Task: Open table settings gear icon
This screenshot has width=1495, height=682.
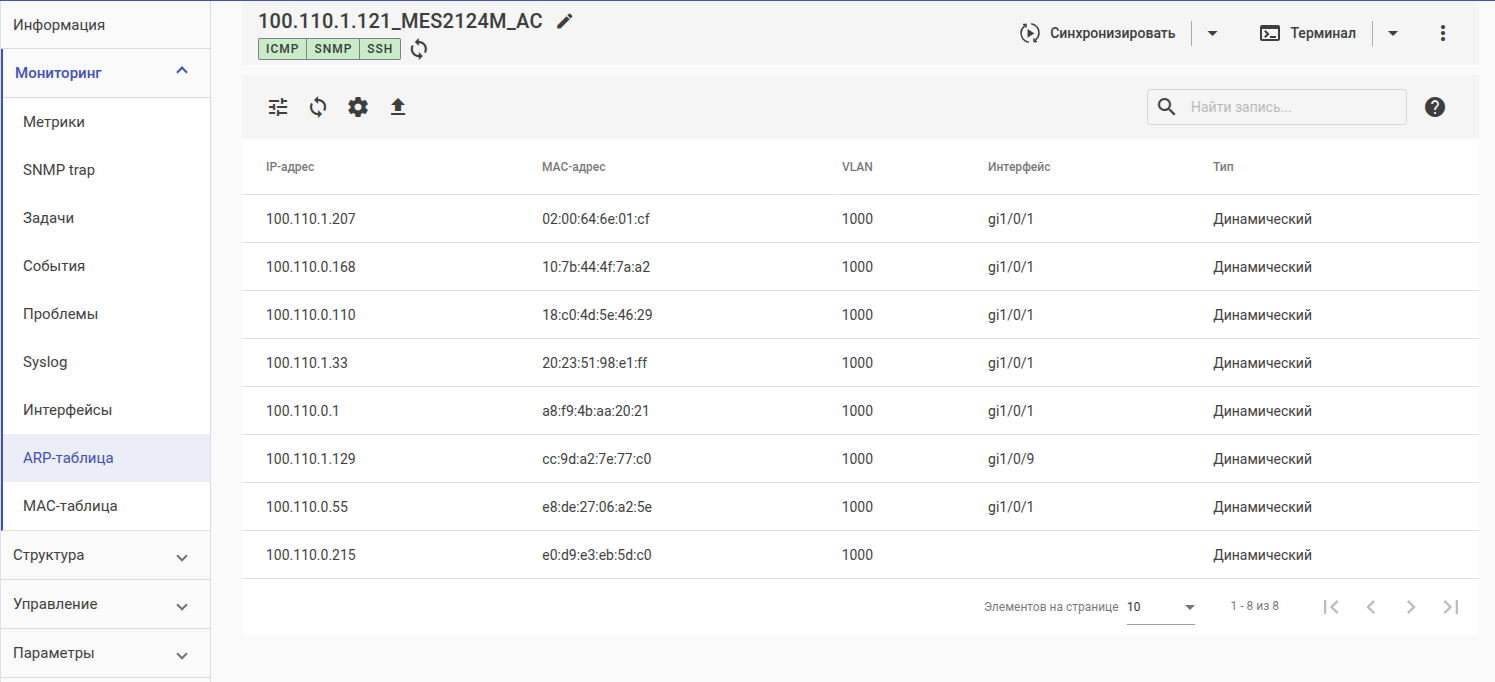Action: pos(358,107)
